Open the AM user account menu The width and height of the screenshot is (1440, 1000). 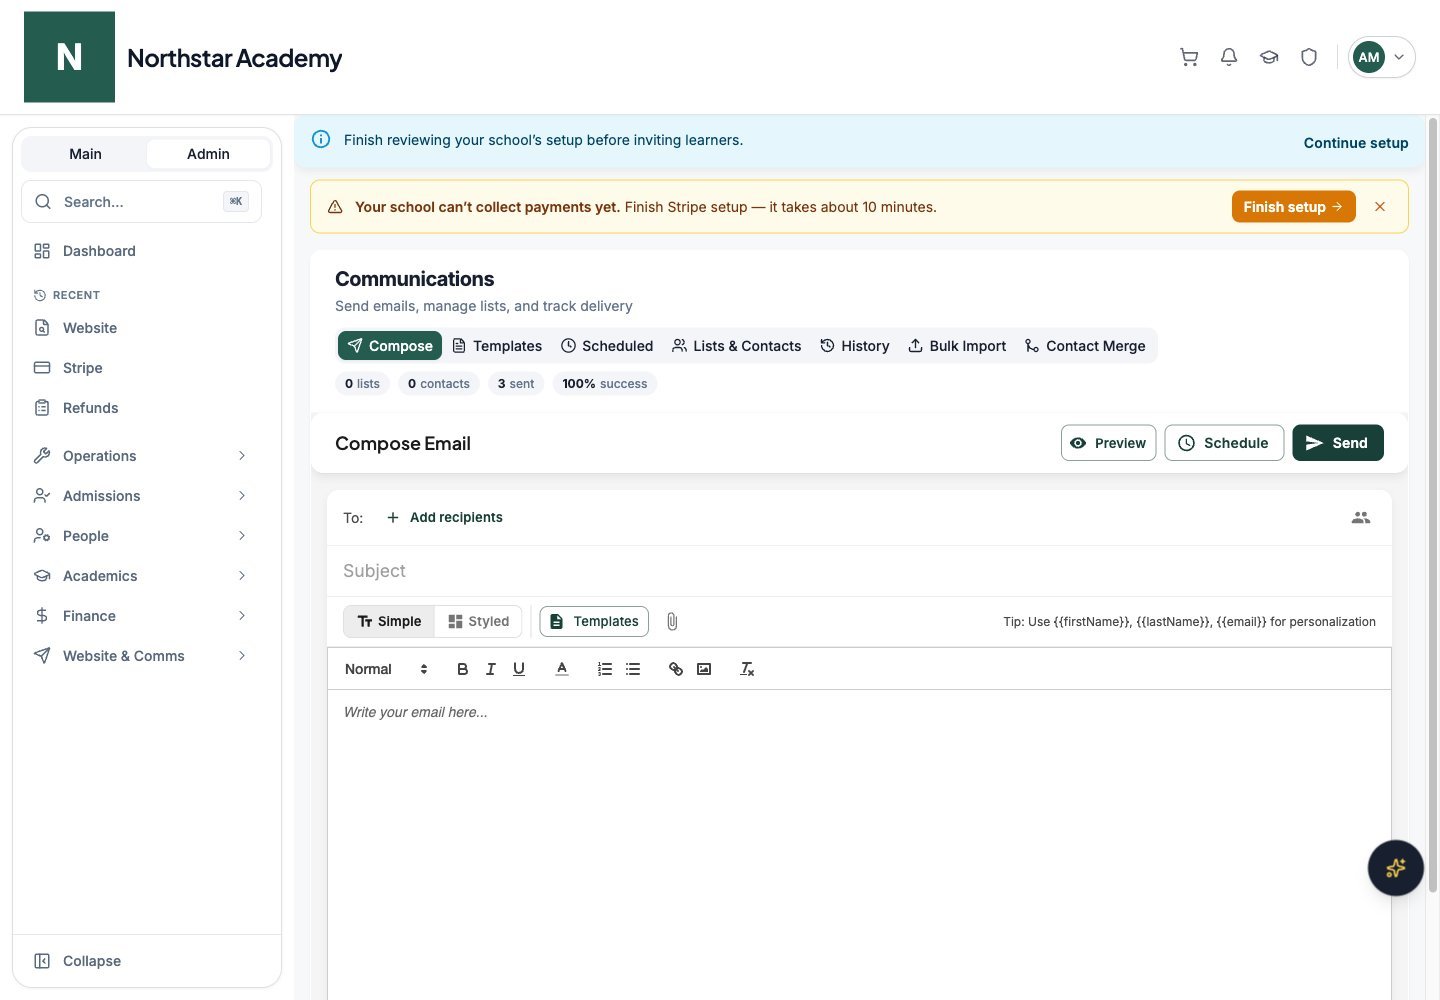coord(1382,57)
